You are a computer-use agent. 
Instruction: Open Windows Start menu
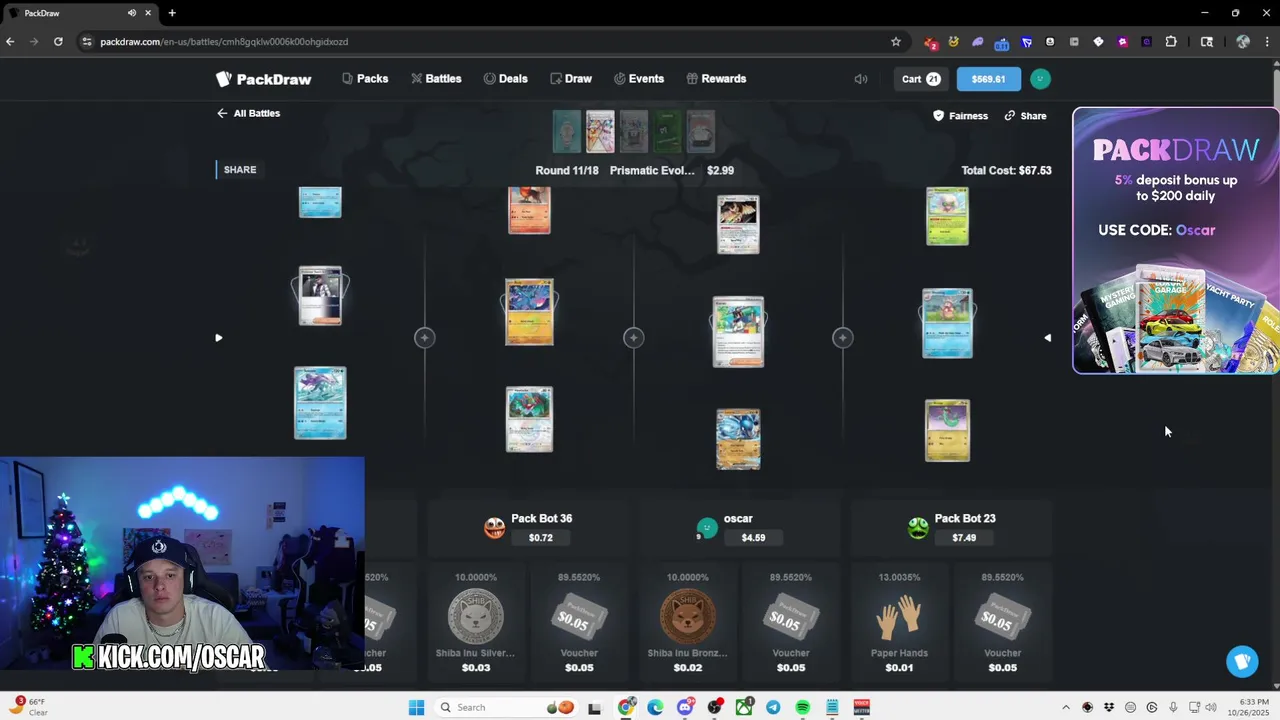pos(416,708)
